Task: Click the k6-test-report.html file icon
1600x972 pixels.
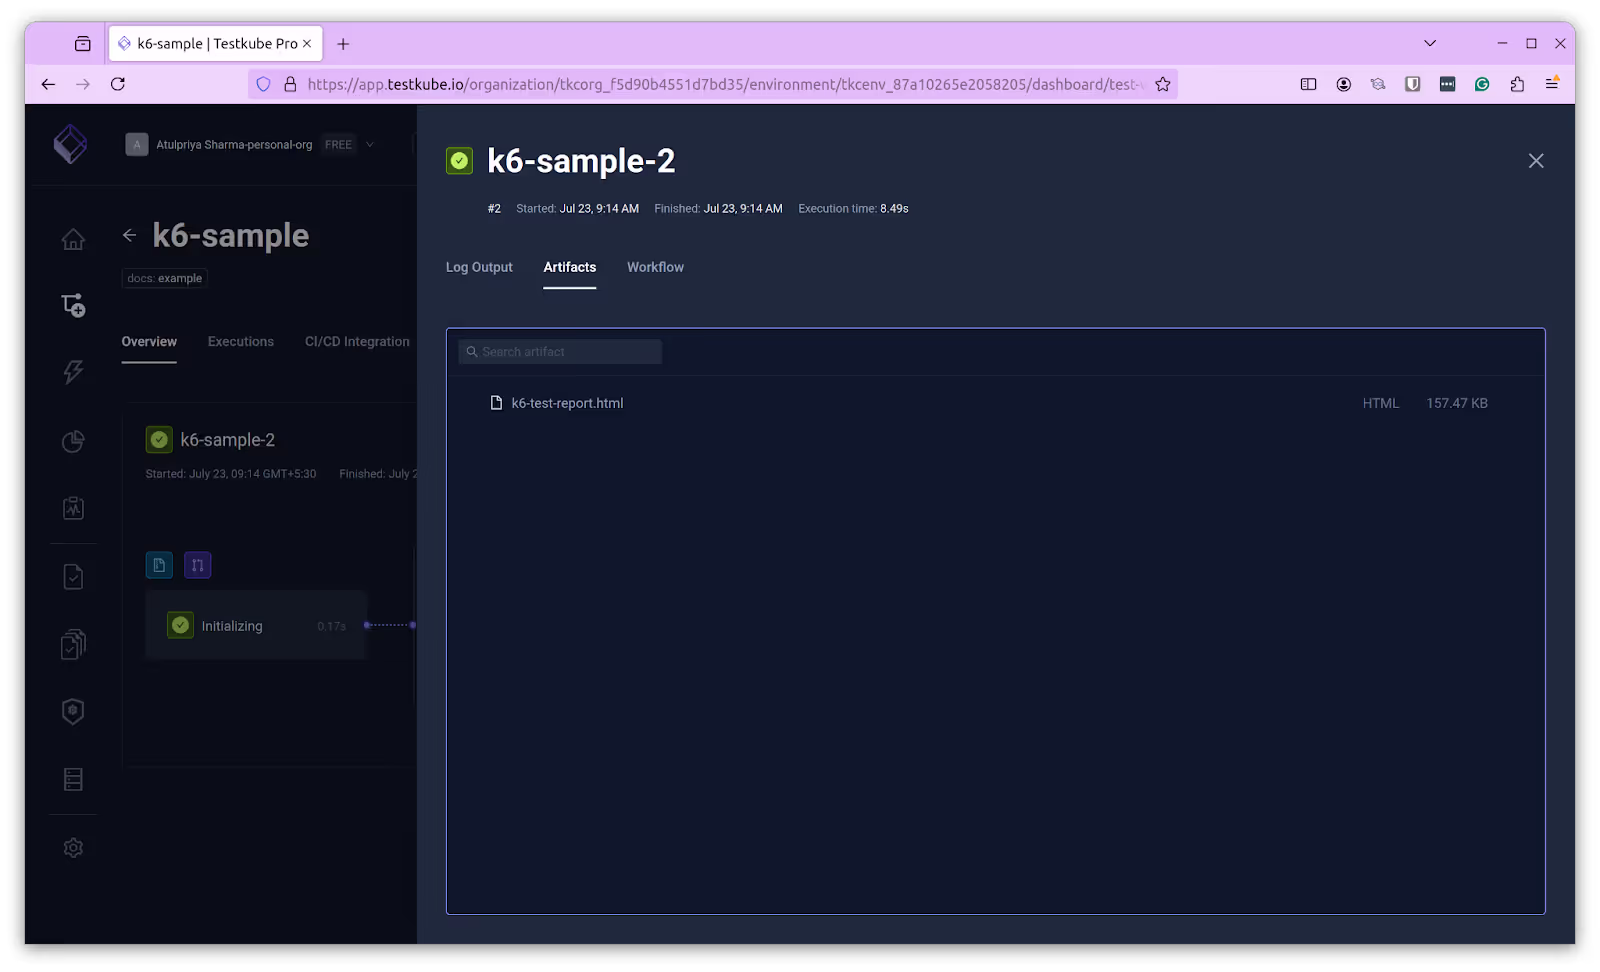Action: [x=496, y=403]
